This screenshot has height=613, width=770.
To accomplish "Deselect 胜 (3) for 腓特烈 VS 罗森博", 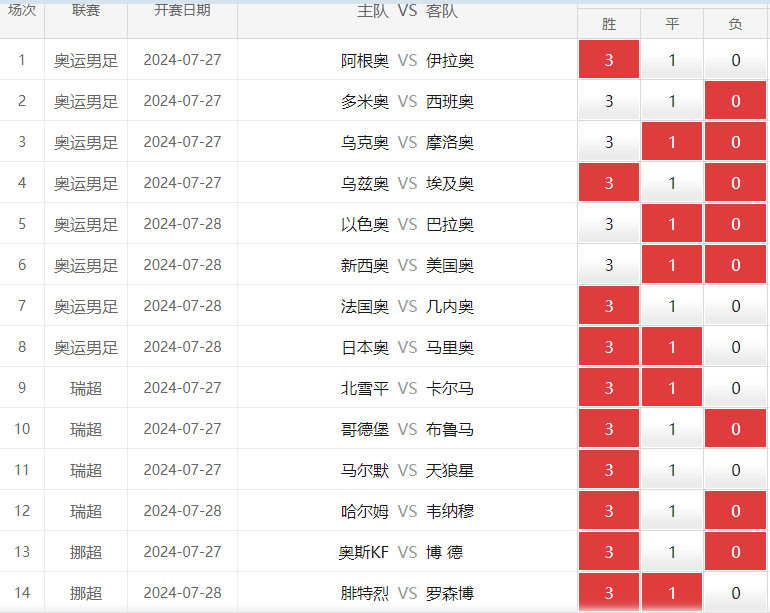I will click(x=609, y=592).
